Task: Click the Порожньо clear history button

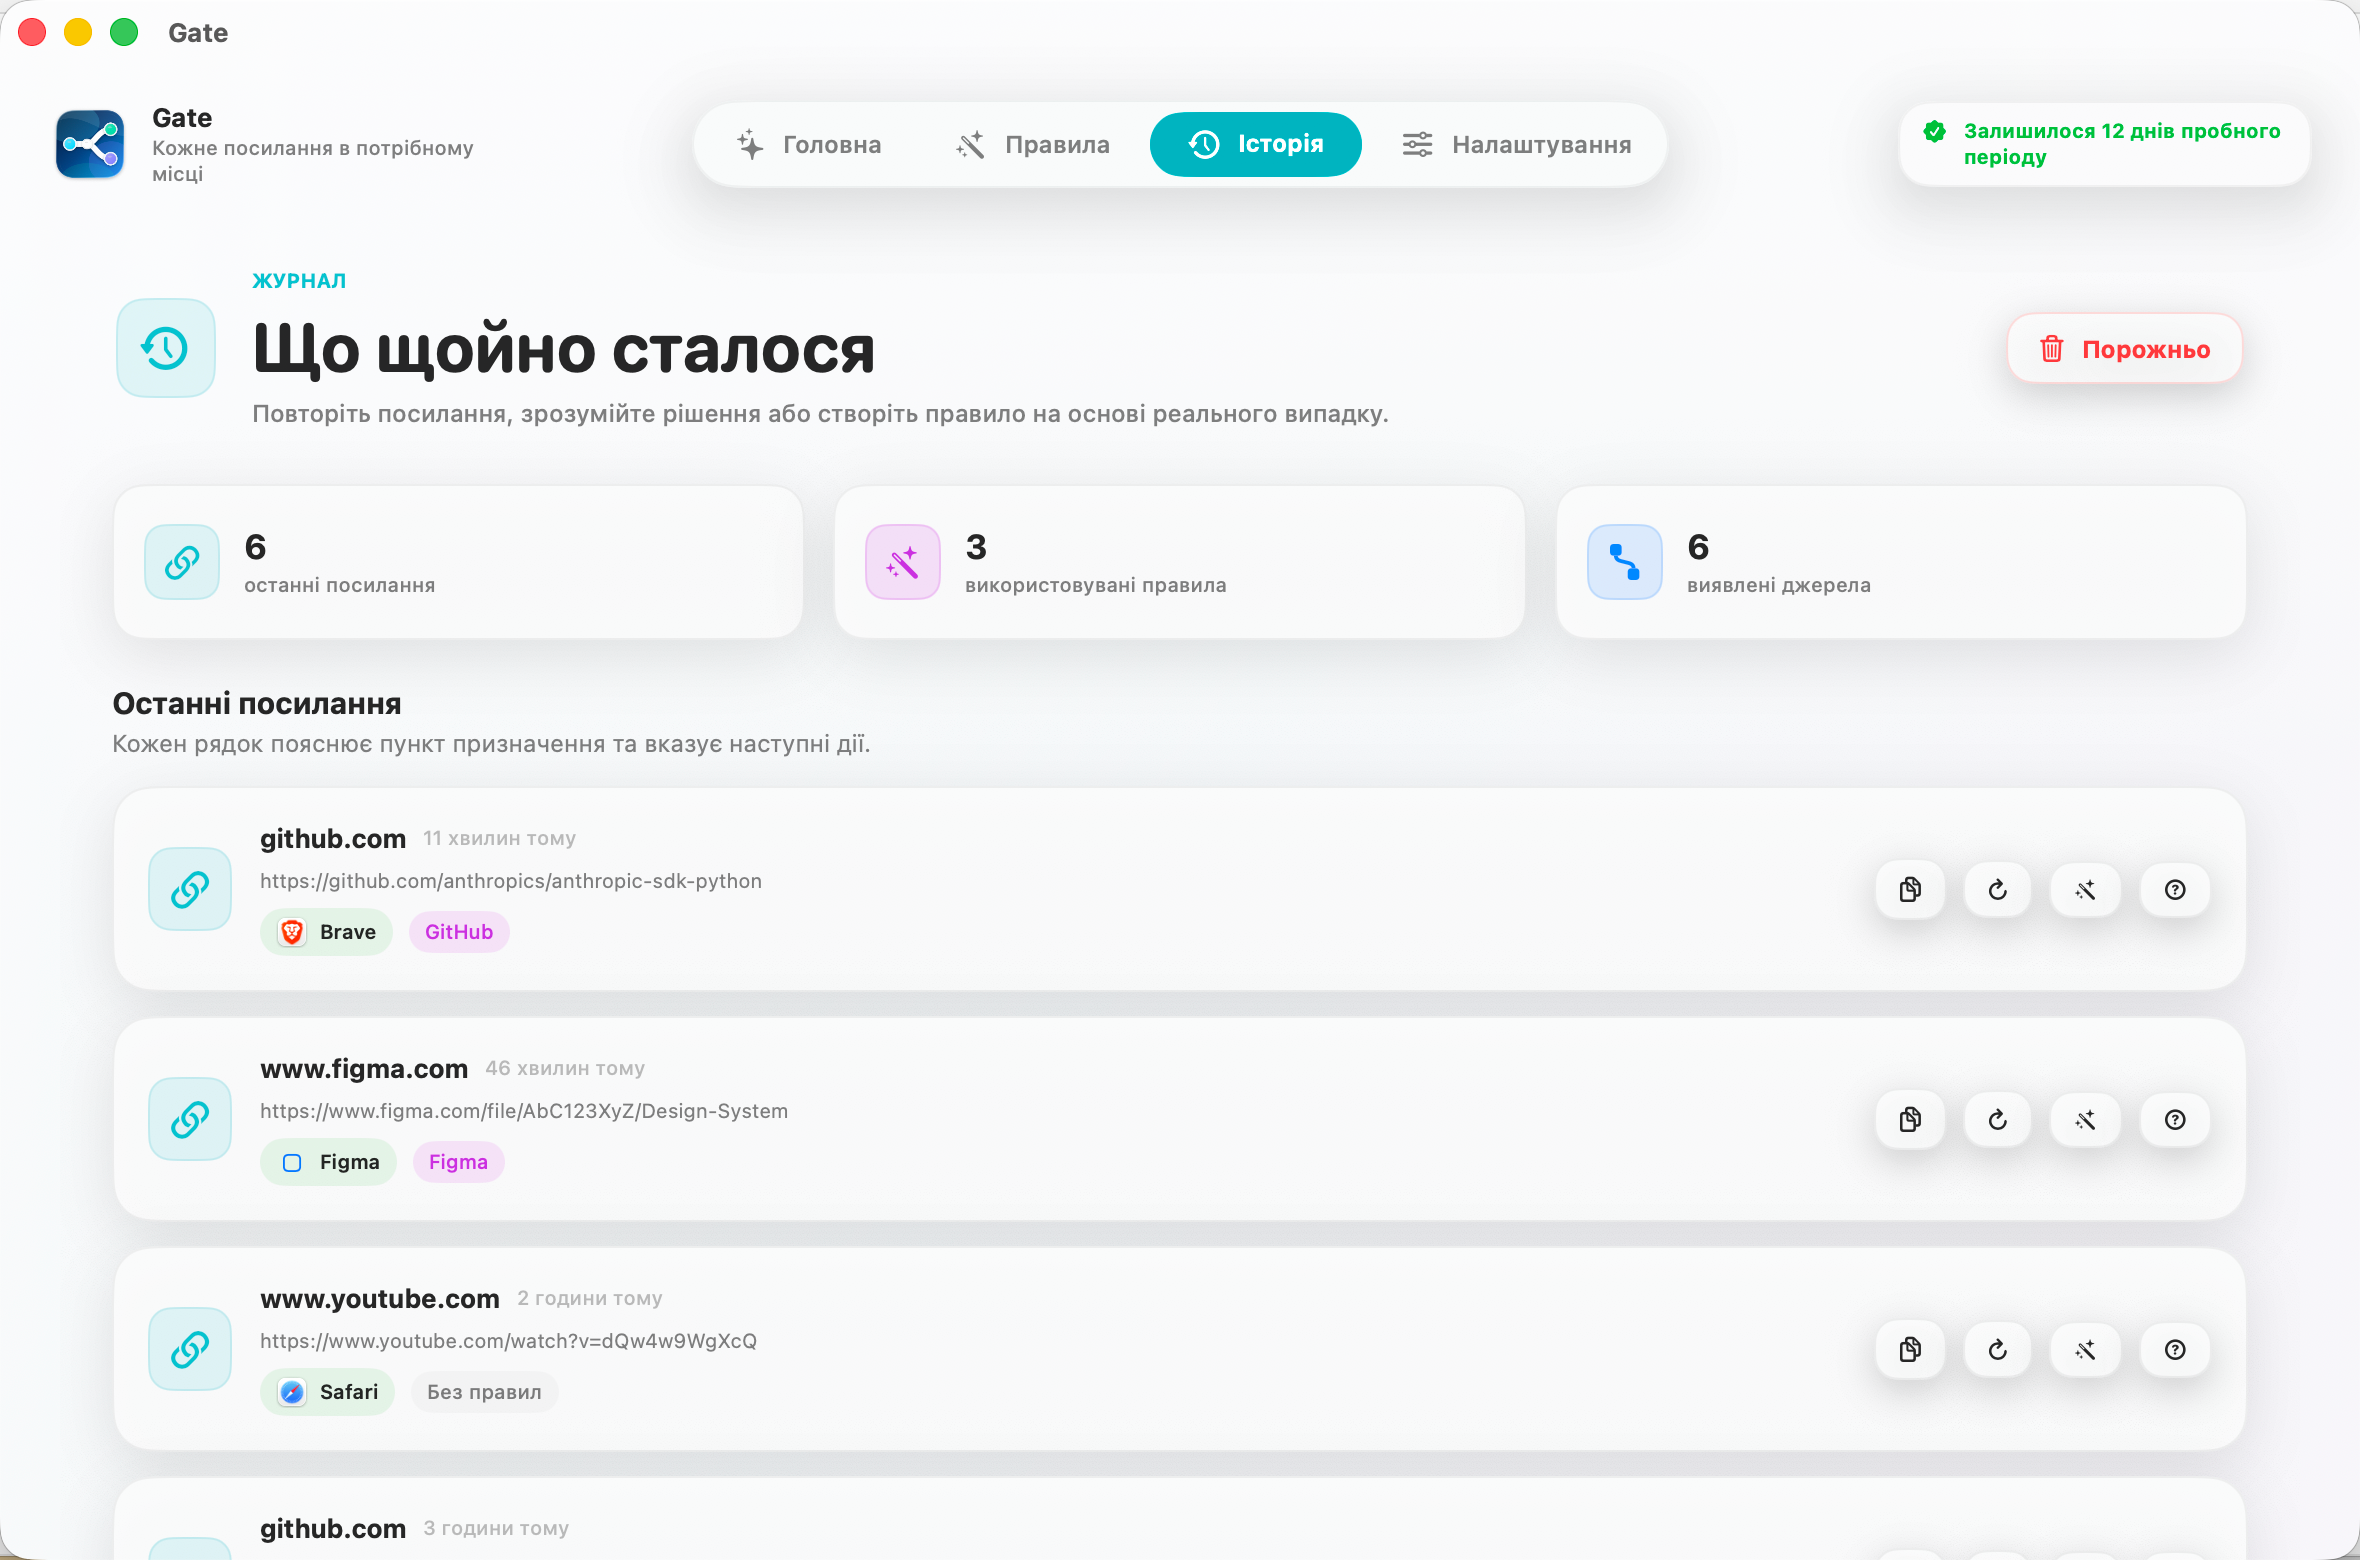Action: (2124, 349)
